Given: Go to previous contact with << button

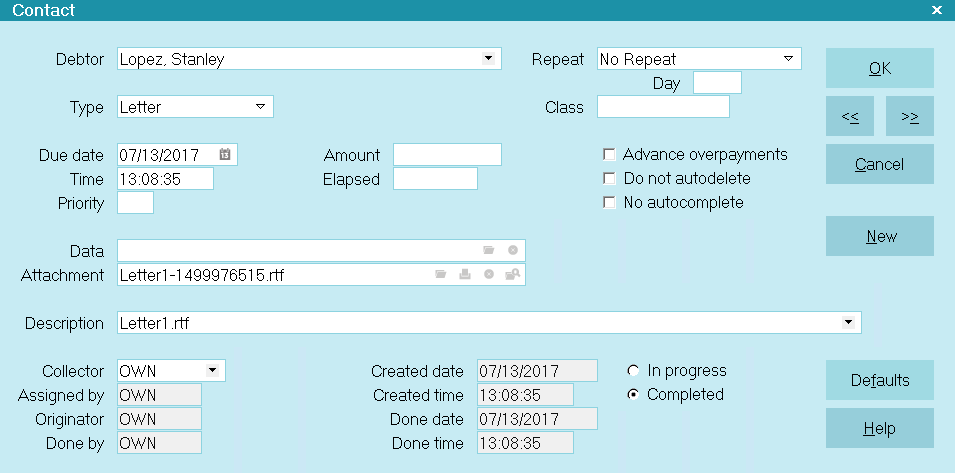Looking at the screenshot, I should pyautogui.click(x=850, y=116).
